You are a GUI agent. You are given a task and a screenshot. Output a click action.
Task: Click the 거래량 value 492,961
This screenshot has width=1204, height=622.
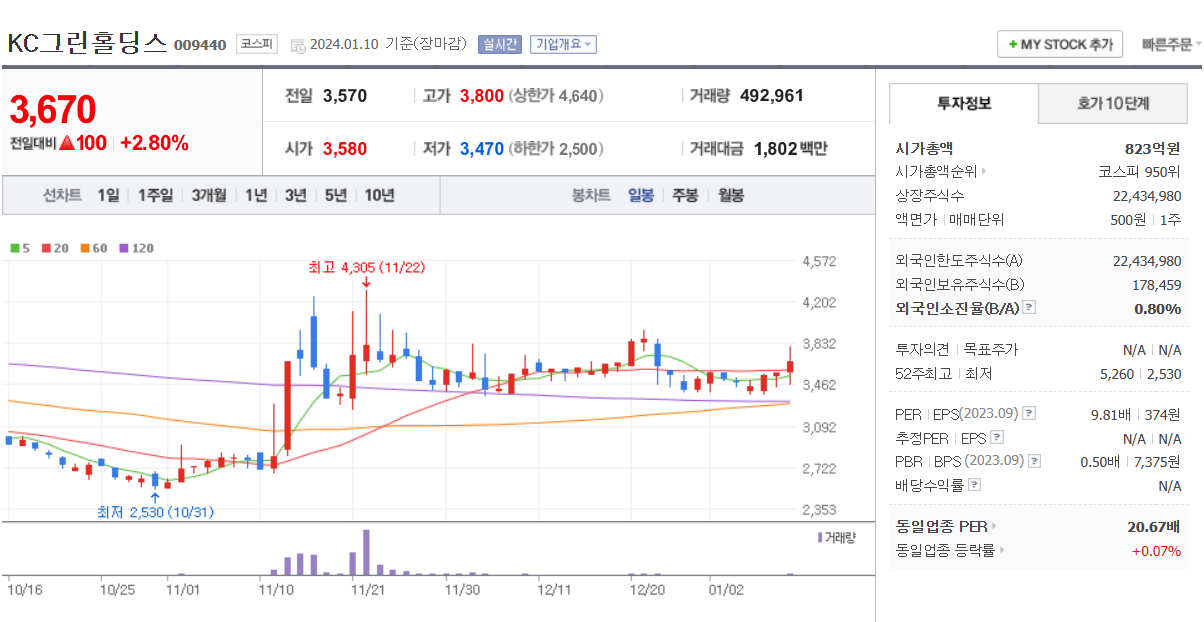[x=772, y=96]
